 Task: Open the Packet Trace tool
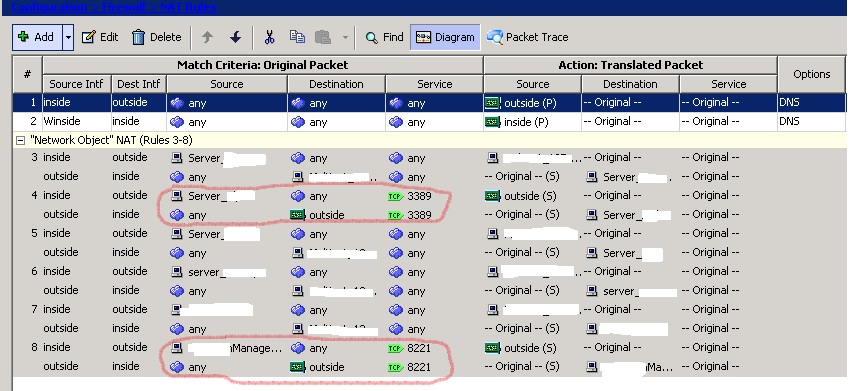pyautogui.click(x=528, y=37)
